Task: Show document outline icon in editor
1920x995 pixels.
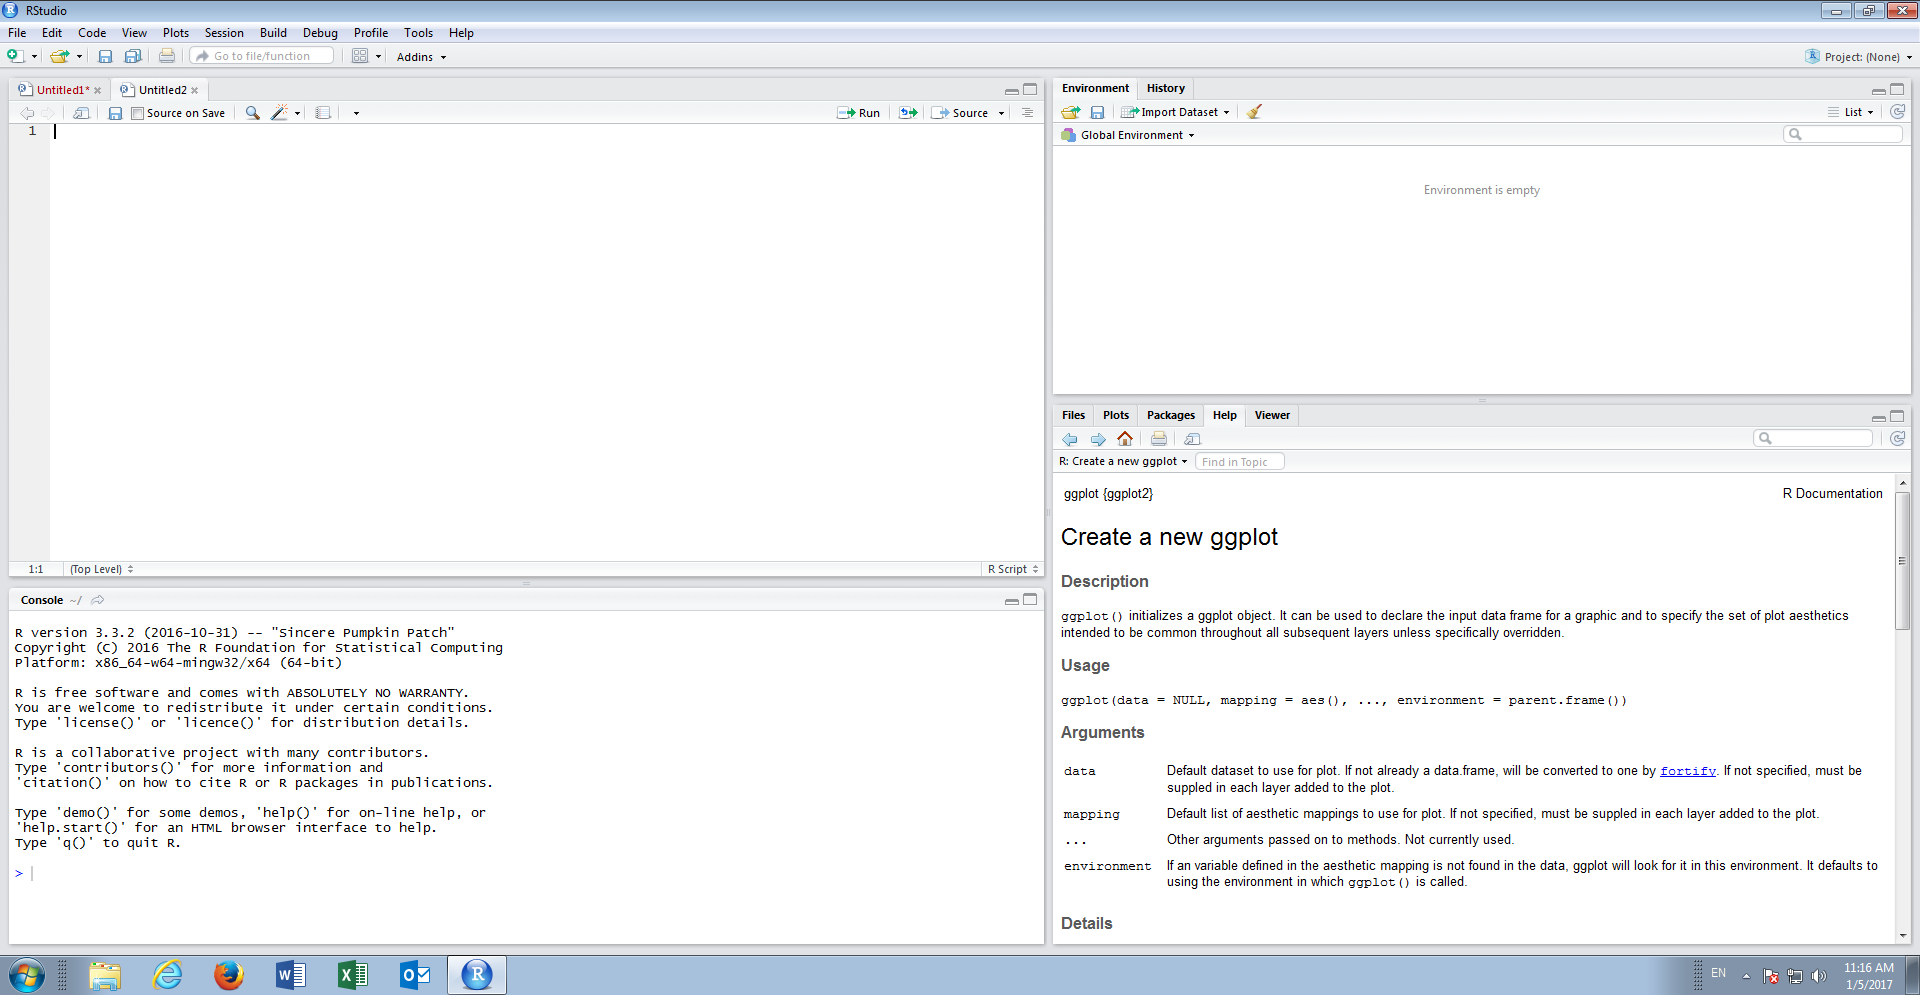Action: [1027, 113]
